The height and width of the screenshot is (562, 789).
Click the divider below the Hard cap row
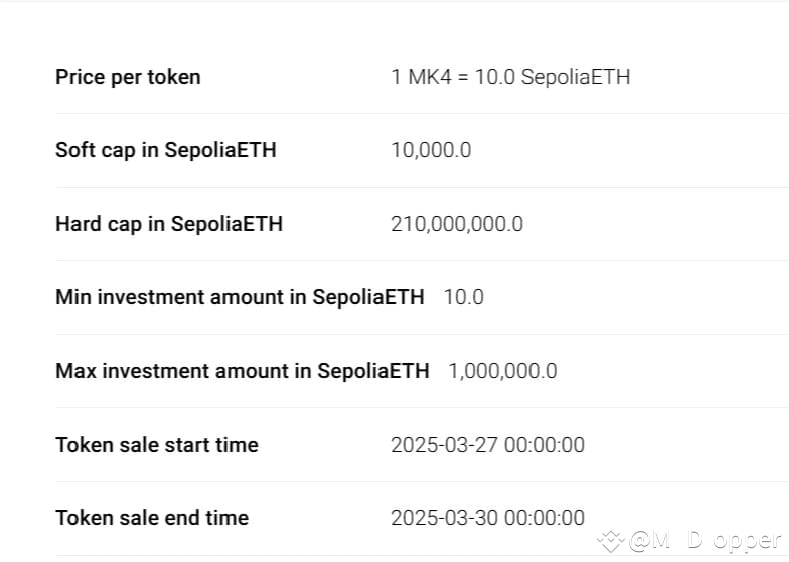422,261
